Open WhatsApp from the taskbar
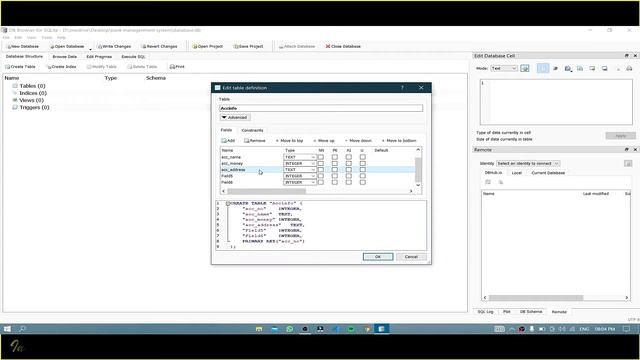The image size is (640, 360). click(290, 329)
